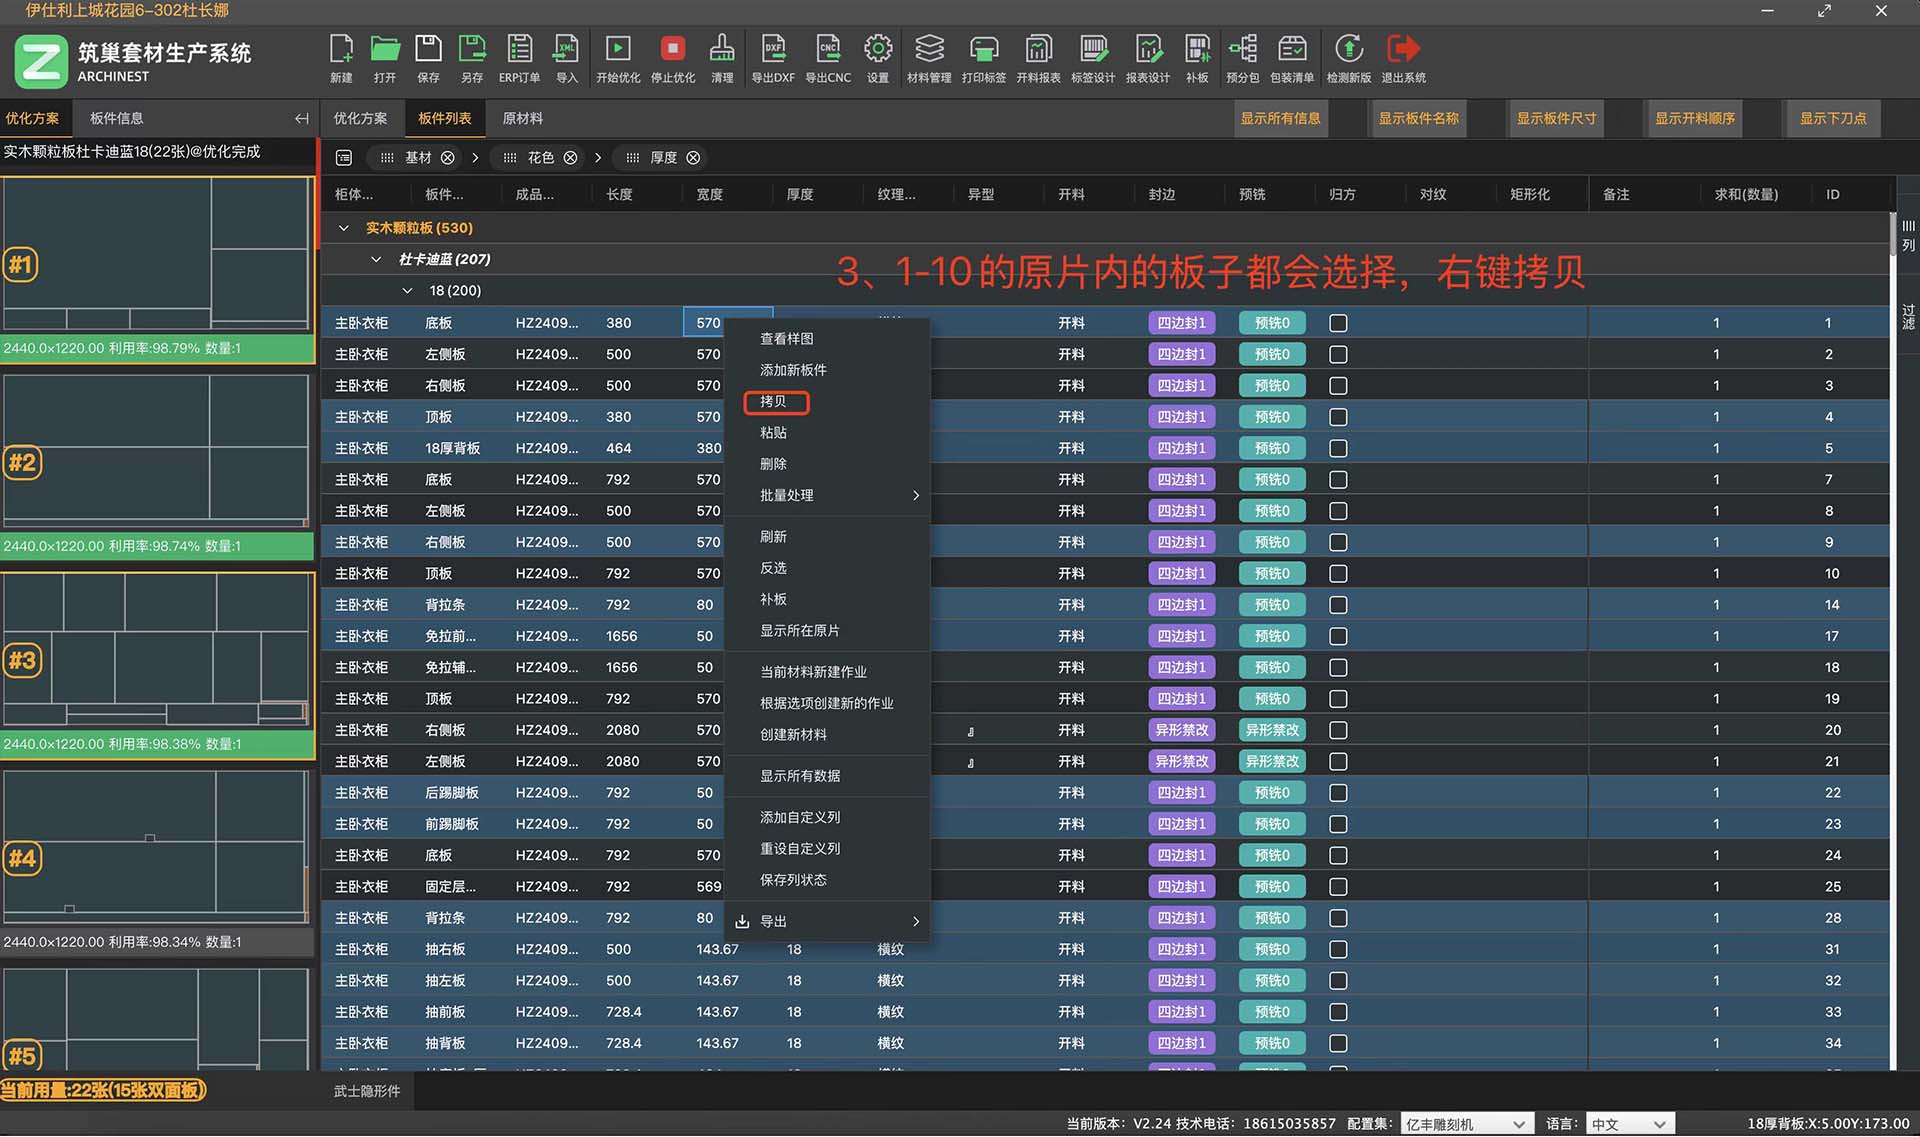Click the 显示下刀点 button
The height and width of the screenshot is (1137, 1920).
1833,118
